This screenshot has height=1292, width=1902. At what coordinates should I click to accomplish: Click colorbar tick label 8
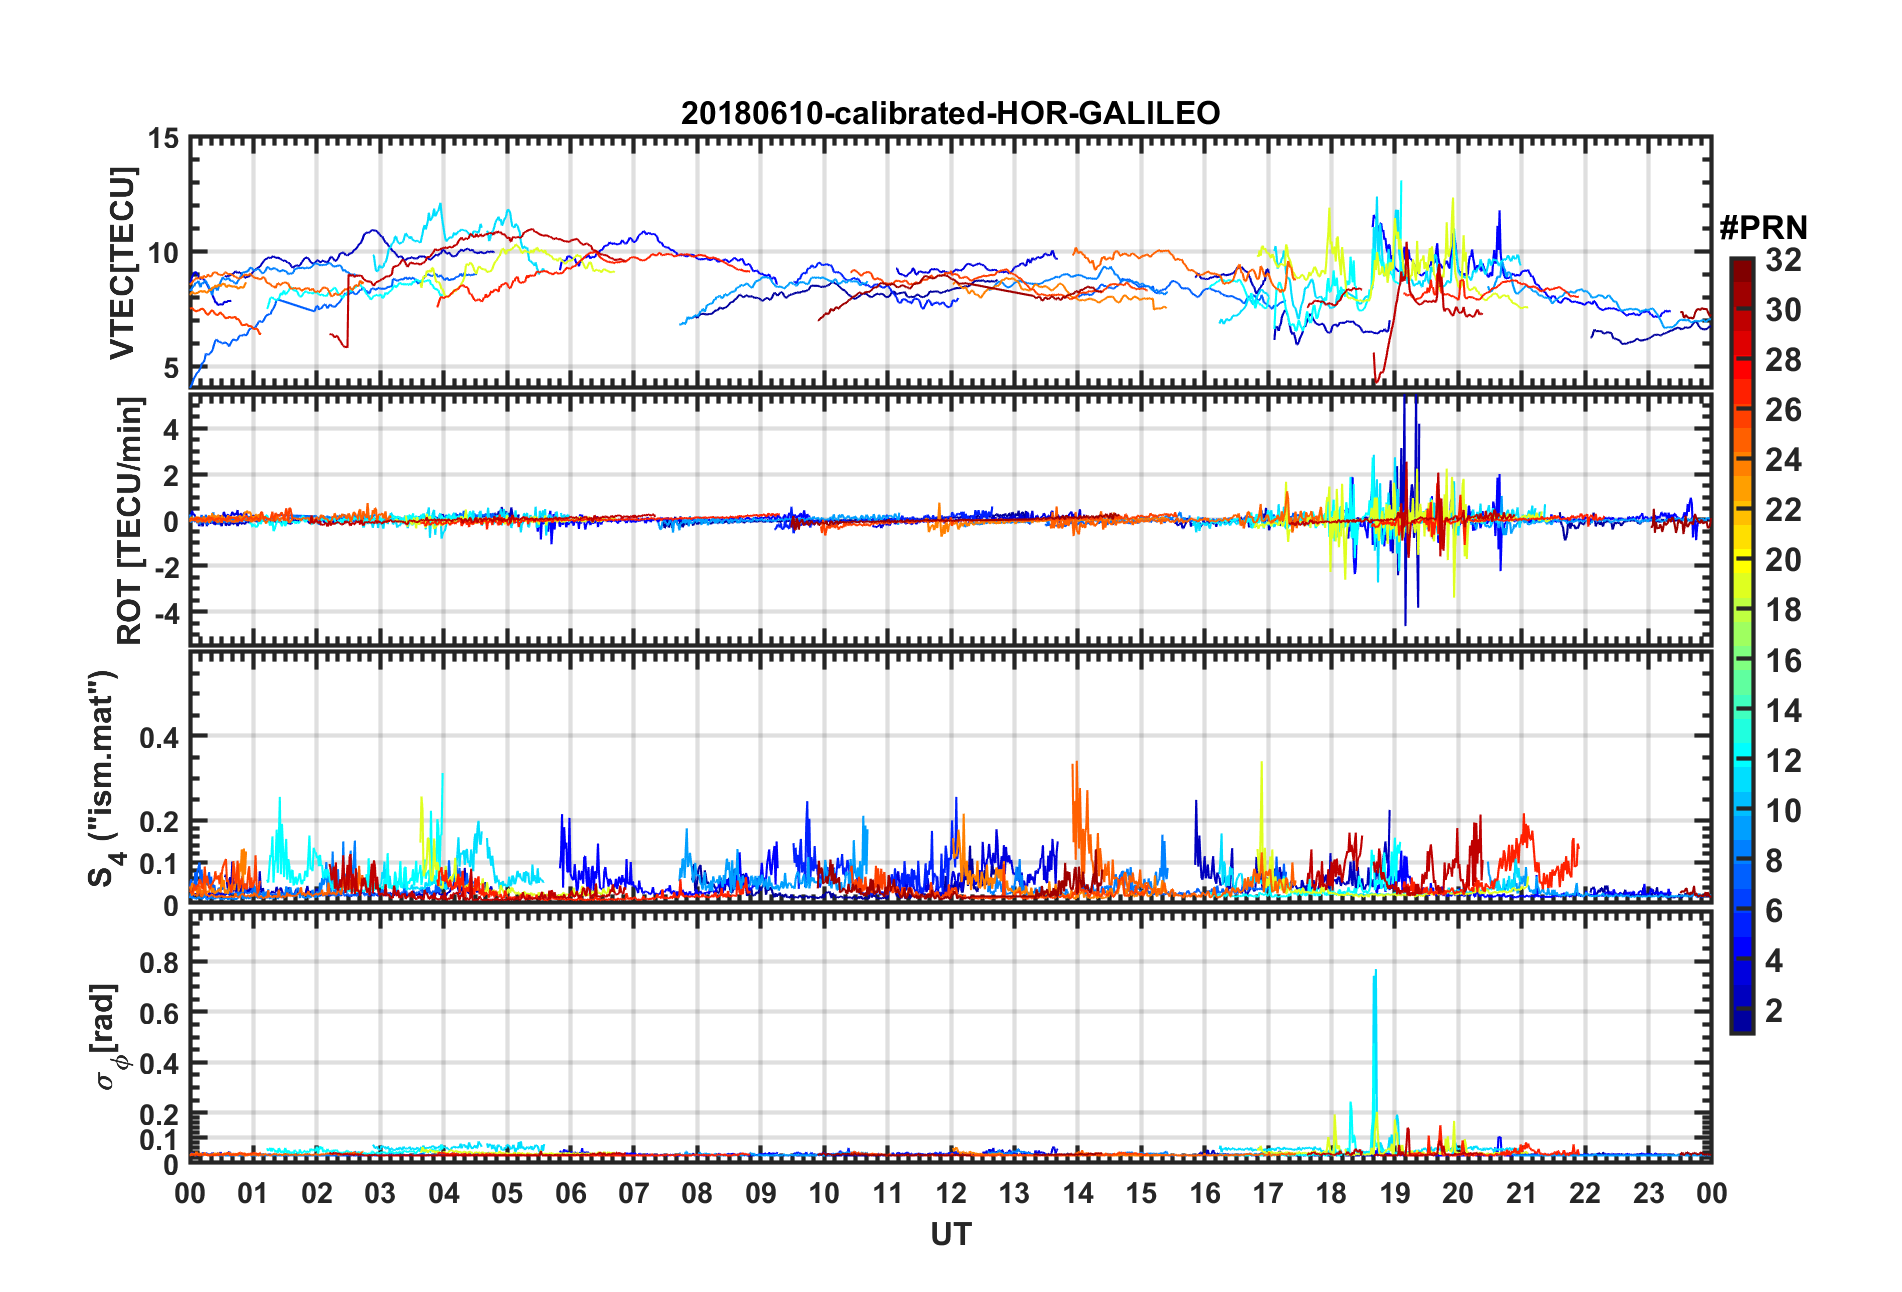click(x=1775, y=861)
